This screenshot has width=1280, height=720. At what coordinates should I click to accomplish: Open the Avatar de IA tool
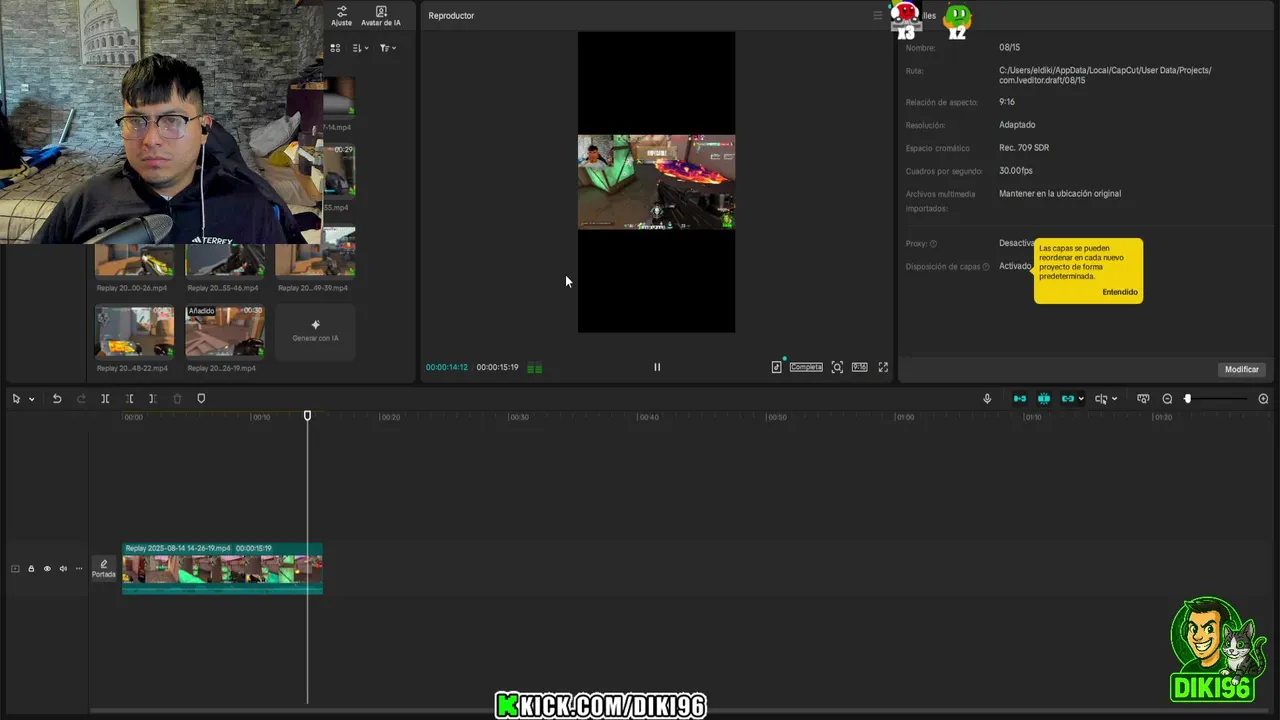click(x=381, y=16)
